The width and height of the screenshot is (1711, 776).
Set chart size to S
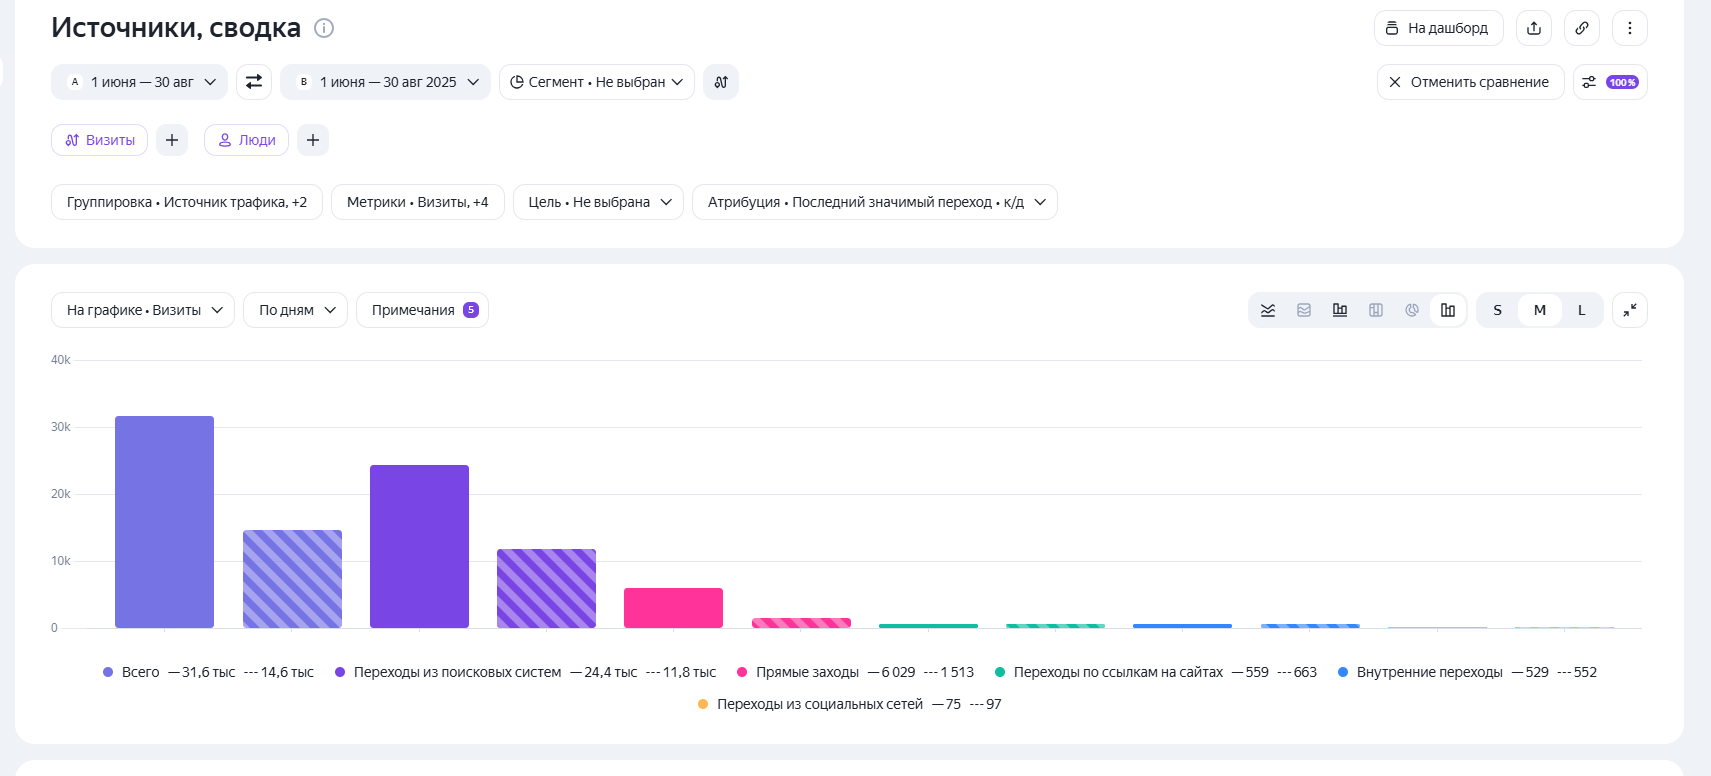1498,310
